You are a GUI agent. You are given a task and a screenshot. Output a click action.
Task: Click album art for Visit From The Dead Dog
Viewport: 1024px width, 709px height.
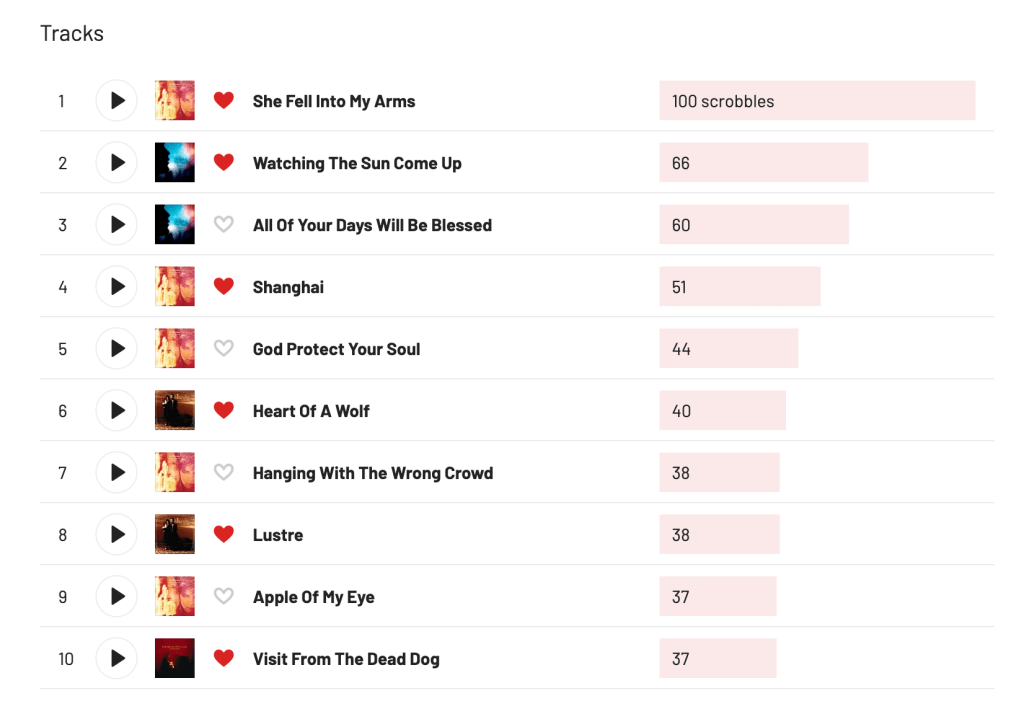click(x=175, y=659)
